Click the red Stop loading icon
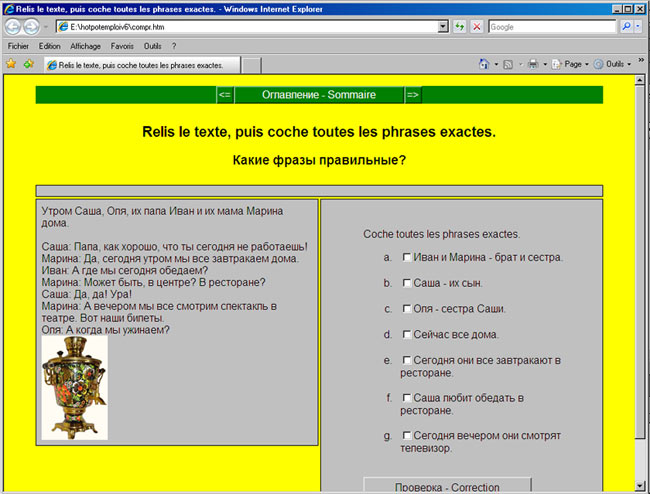The image size is (650, 494). click(x=476, y=27)
